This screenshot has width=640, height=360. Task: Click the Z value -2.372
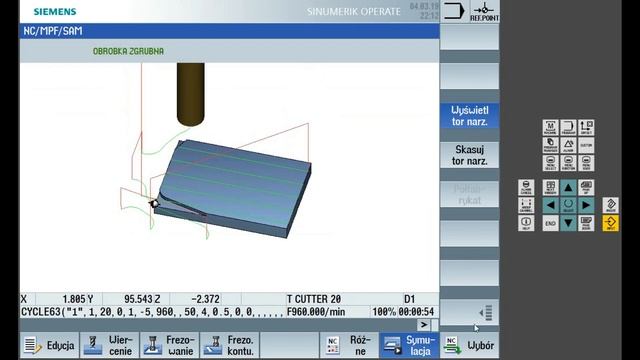(205, 299)
